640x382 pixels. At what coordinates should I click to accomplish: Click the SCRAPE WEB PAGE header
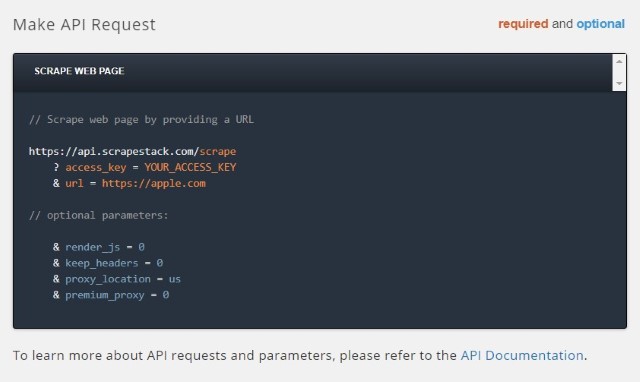[x=79, y=71]
